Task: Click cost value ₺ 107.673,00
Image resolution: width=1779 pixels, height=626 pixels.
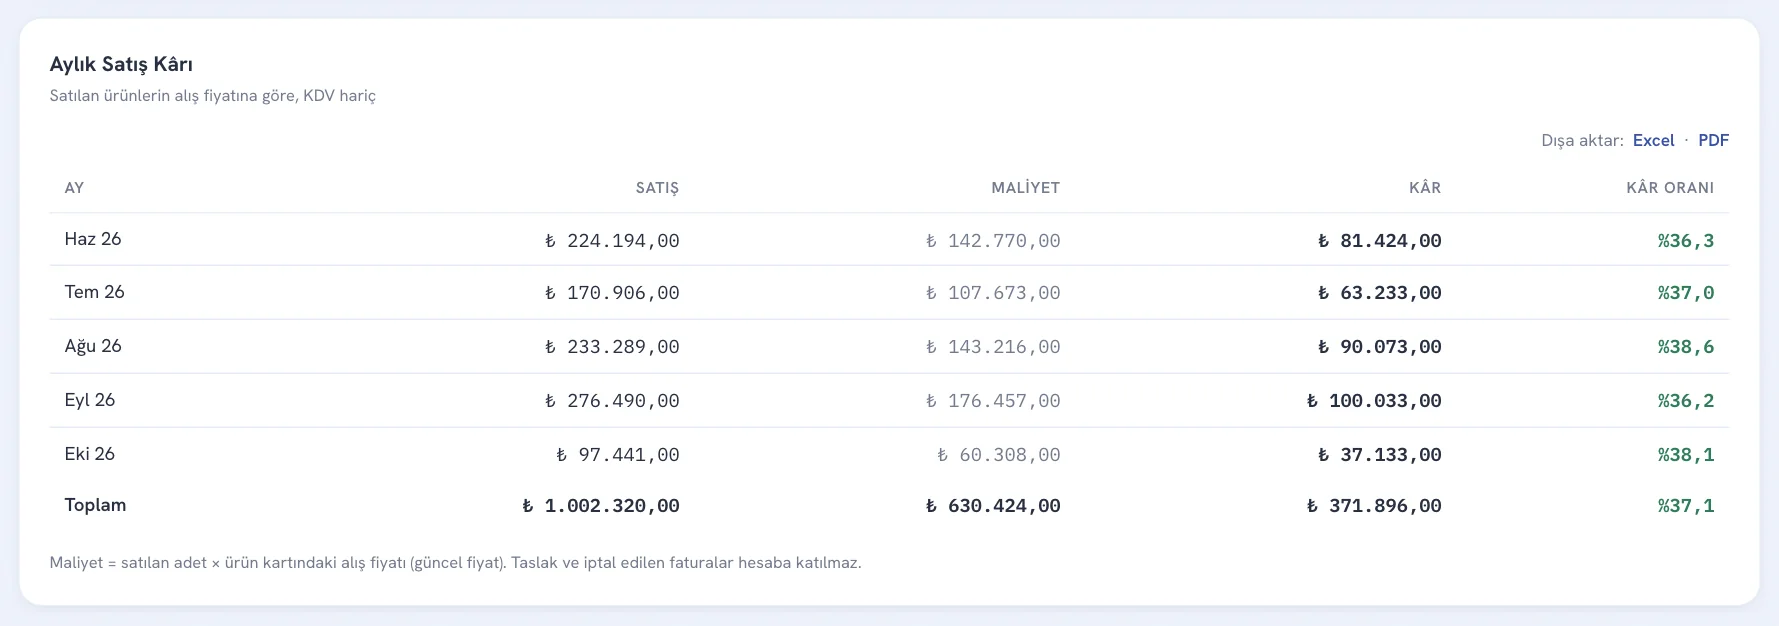Action: [993, 293]
